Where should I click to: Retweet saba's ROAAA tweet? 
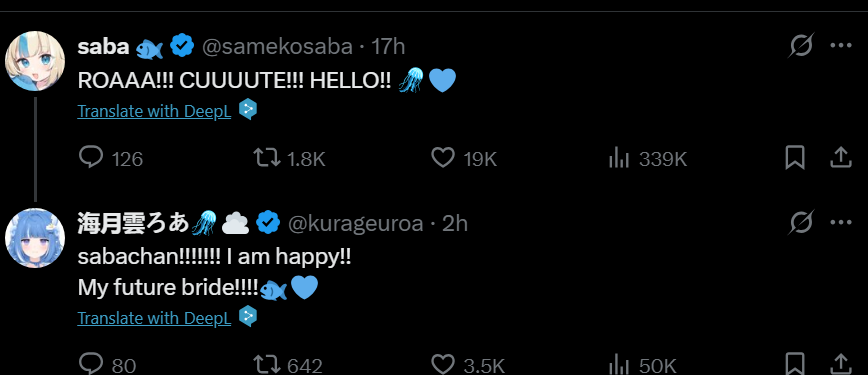tap(289, 159)
